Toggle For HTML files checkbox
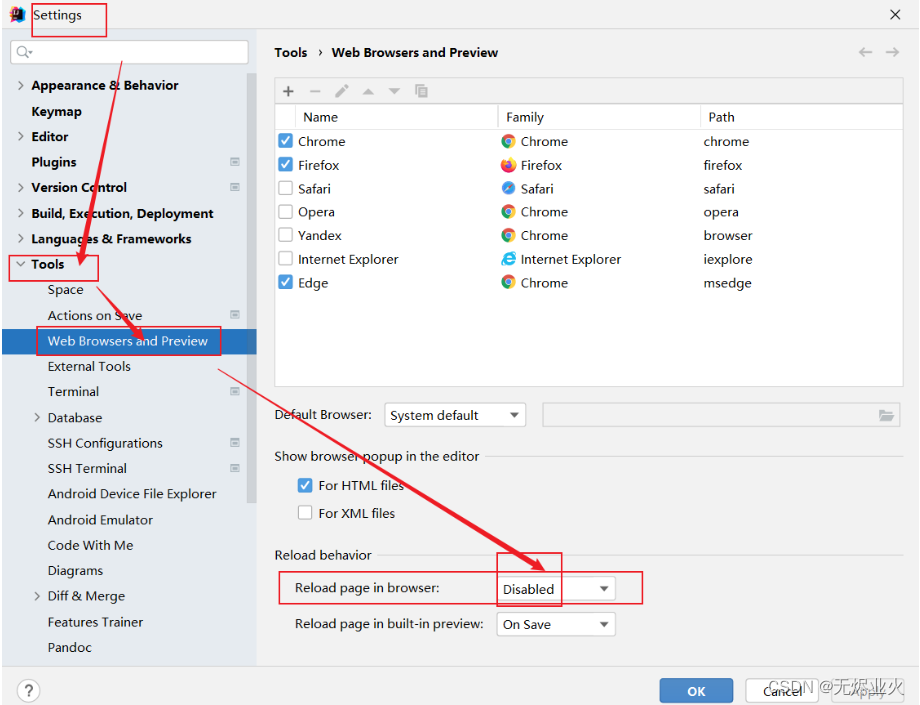Image resolution: width=920 pixels, height=705 pixels. (x=305, y=485)
